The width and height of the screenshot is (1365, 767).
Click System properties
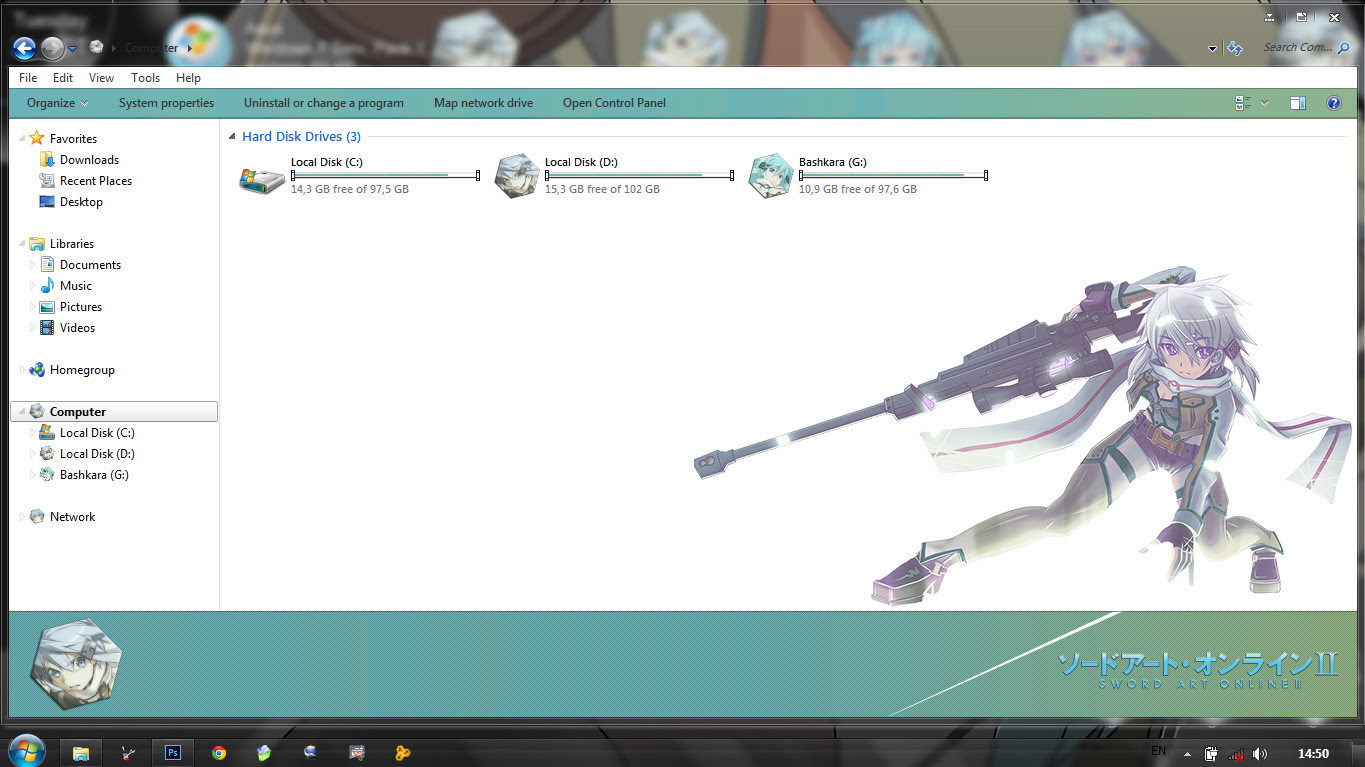point(166,103)
